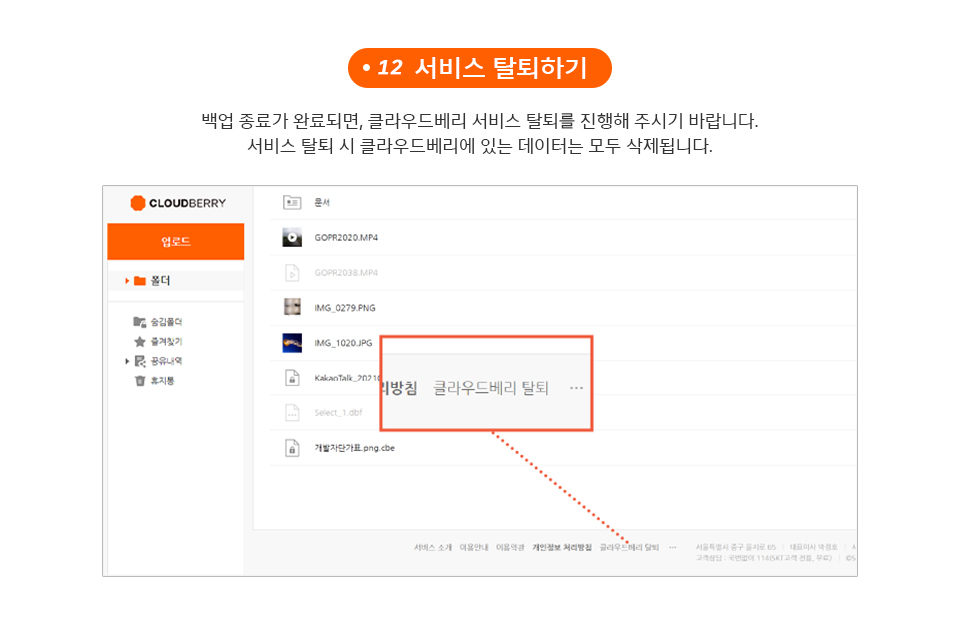Open the hidden folder (숨김폴더) icon
The image size is (960, 620).
pos(140,321)
